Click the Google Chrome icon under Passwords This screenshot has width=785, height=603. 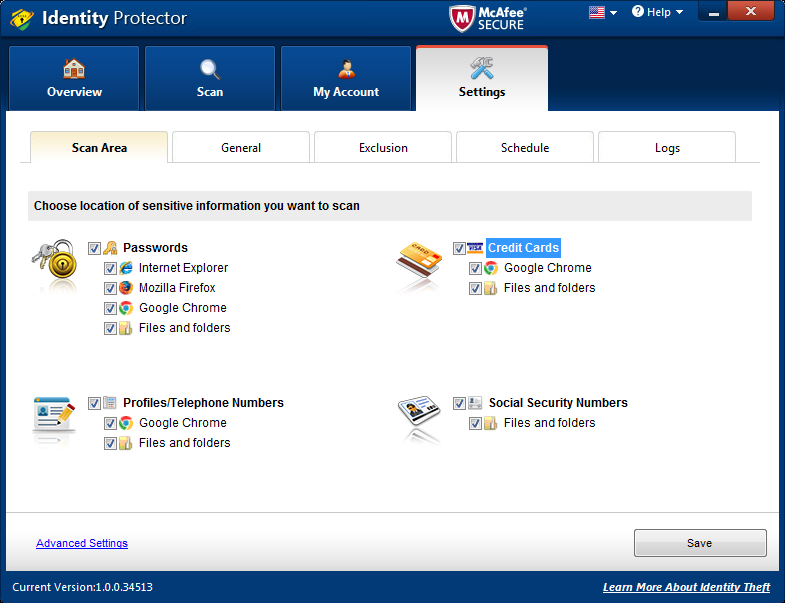click(x=126, y=308)
